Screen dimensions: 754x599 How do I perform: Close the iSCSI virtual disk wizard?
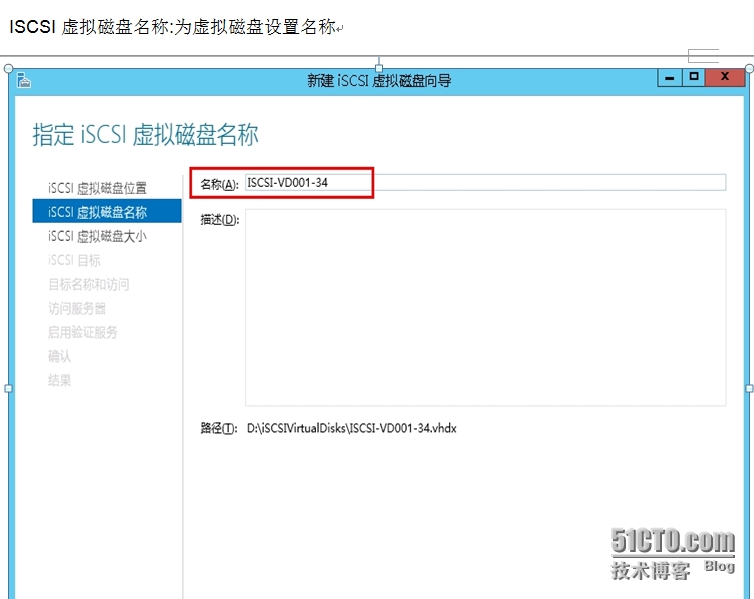(x=725, y=77)
